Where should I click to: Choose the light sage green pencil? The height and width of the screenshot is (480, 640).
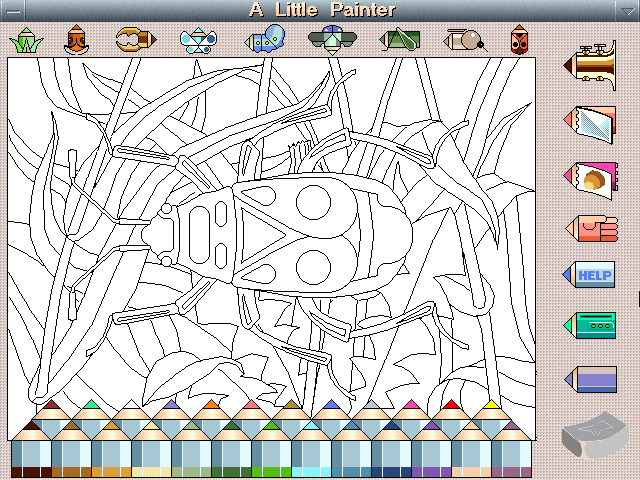click(191, 450)
